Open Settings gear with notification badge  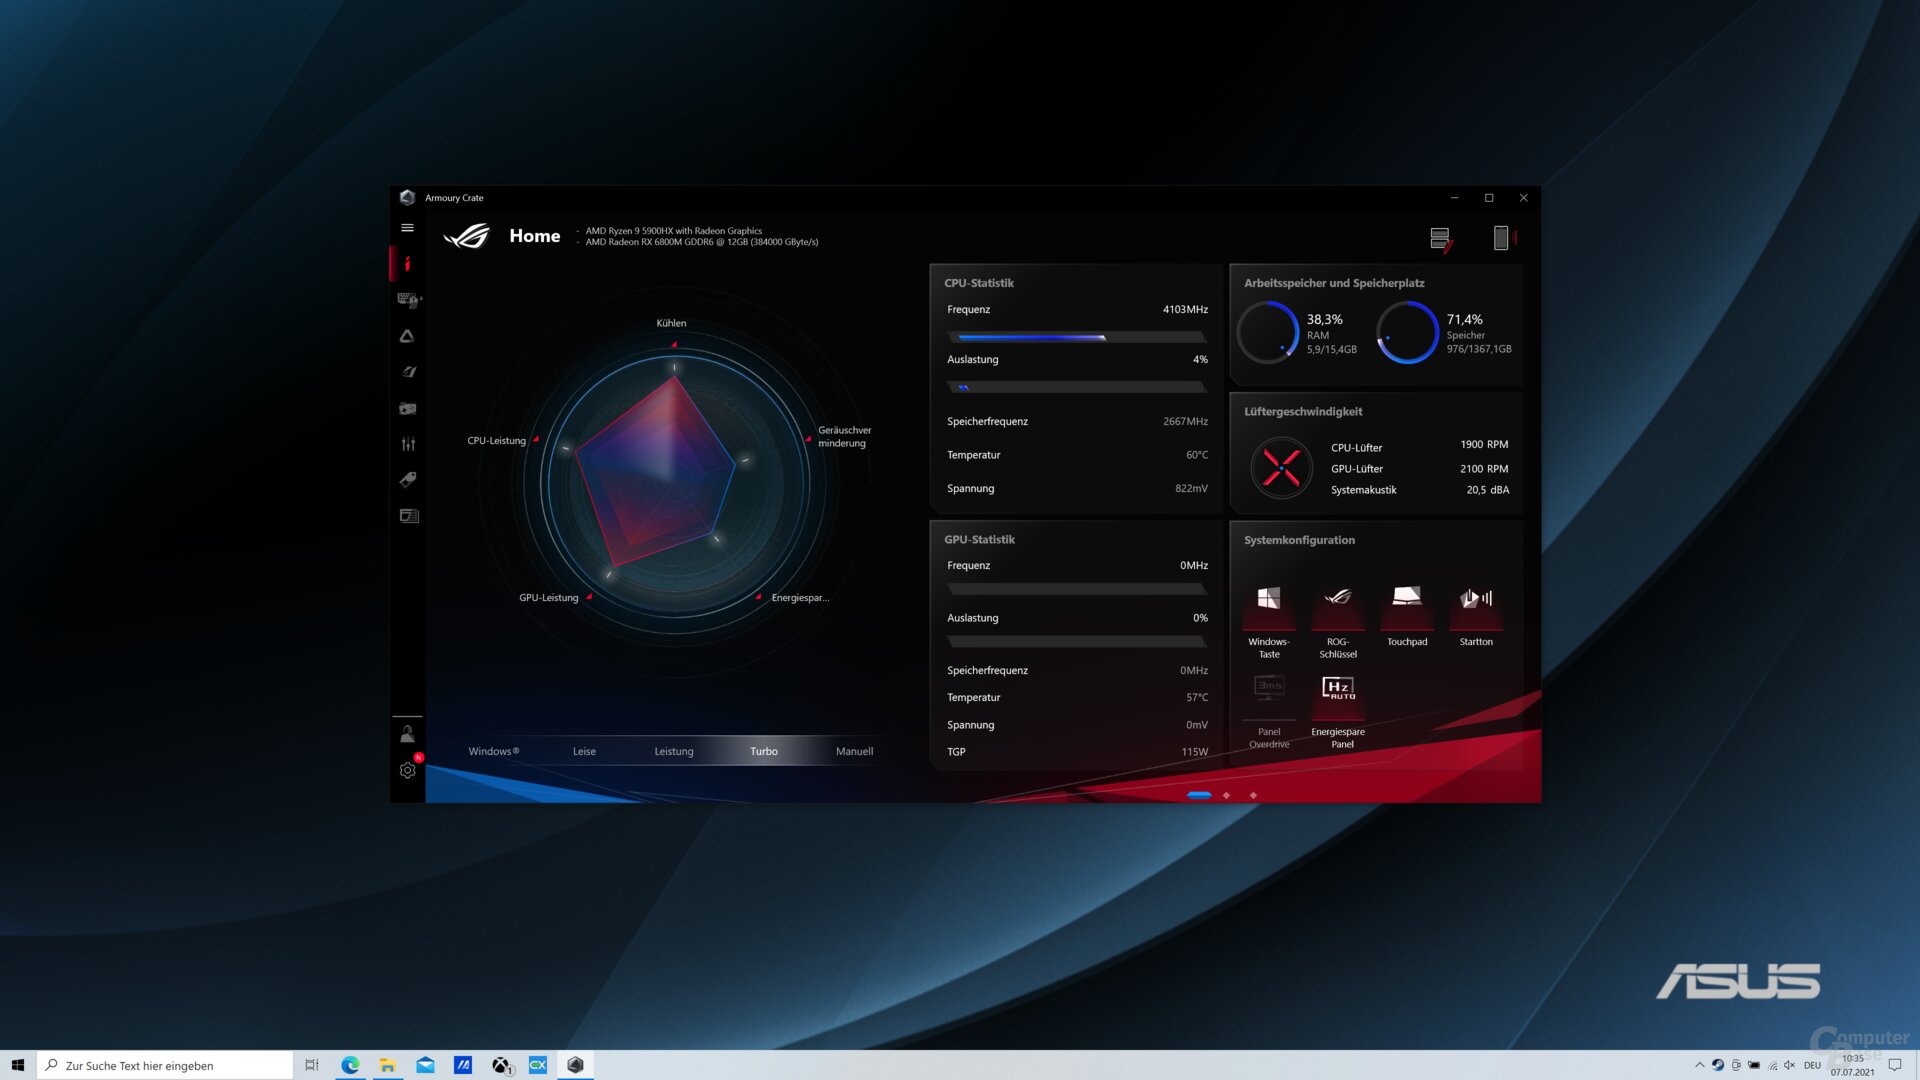[408, 770]
